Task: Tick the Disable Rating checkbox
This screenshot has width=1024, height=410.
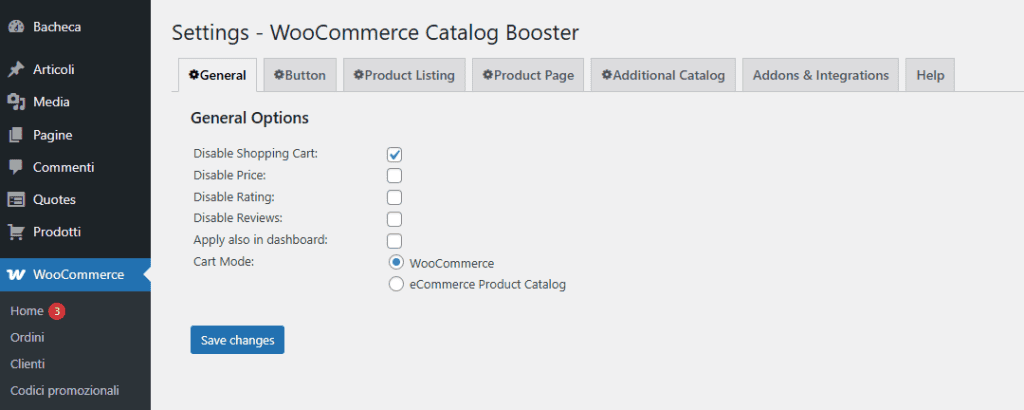Action: (394, 197)
